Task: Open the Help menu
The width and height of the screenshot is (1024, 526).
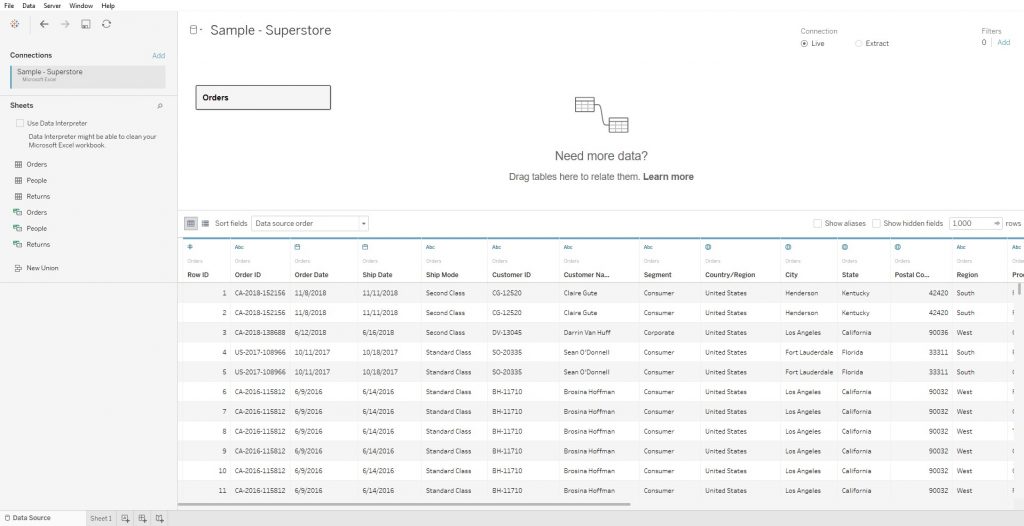Action: (x=108, y=5)
